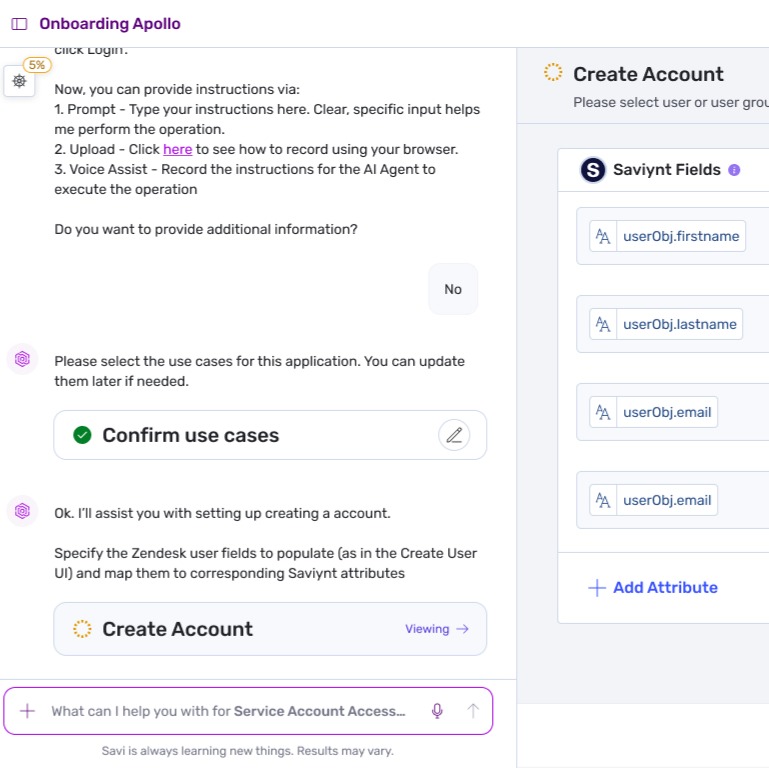Click the Saviynt S logo icon

point(592,170)
